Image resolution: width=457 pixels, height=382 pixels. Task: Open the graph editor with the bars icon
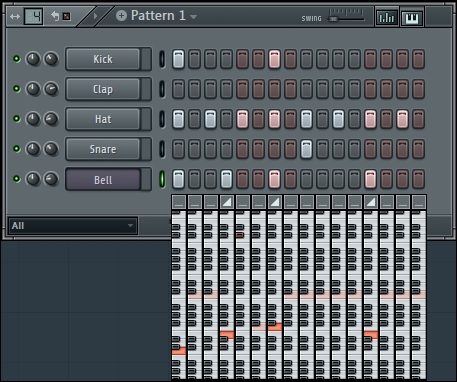(x=387, y=17)
